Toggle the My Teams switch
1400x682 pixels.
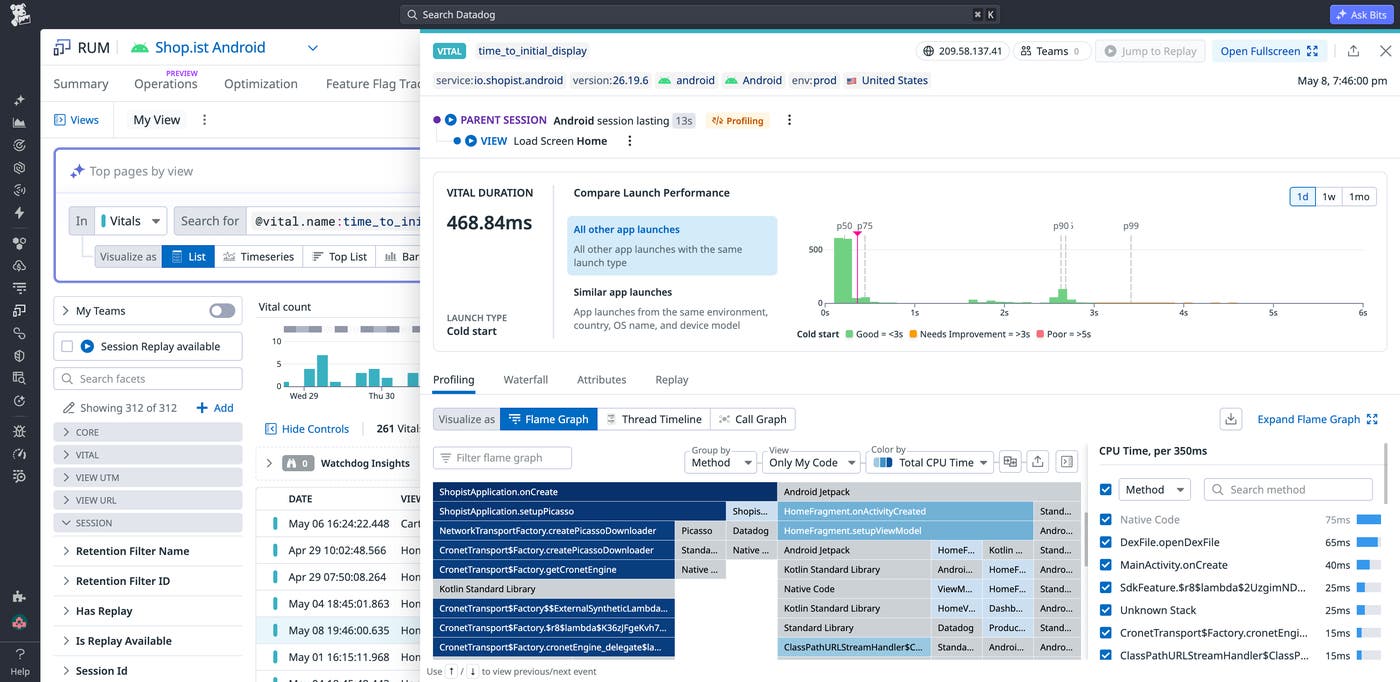tap(222, 311)
